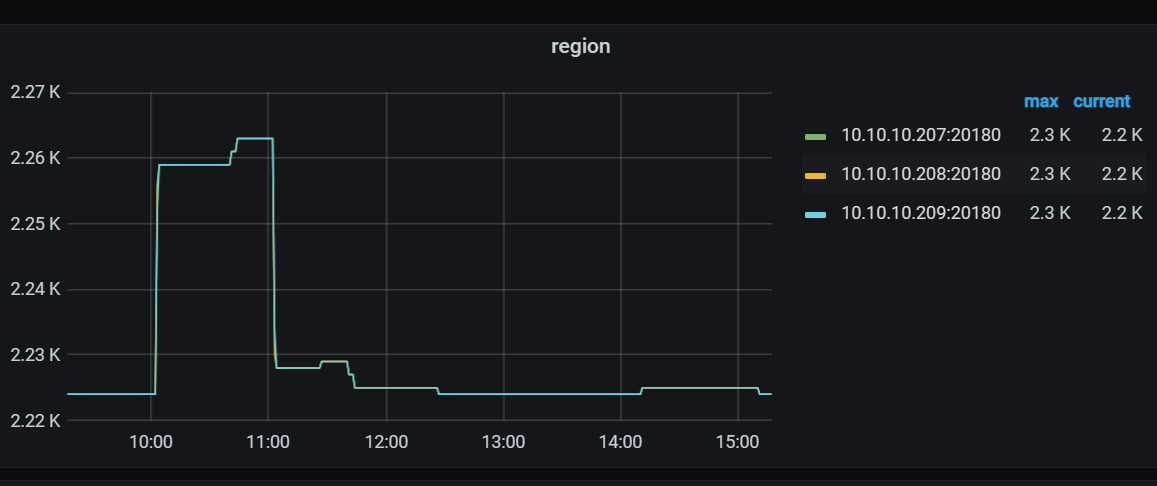Sort legend by current column header
The image size is (1157, 486).
[1101, 102]
